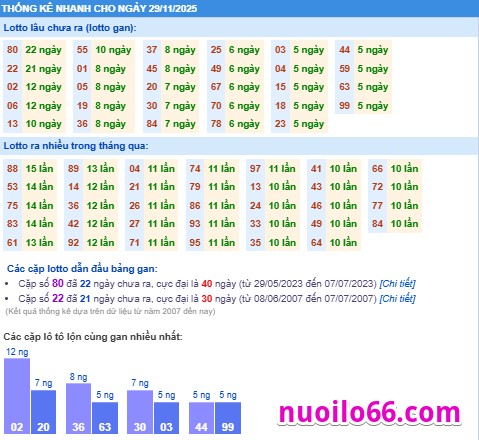Click number 61 beside '13 lần'
Image resolution: width=479 pixels, height=440 pixels.
[12, 242]
